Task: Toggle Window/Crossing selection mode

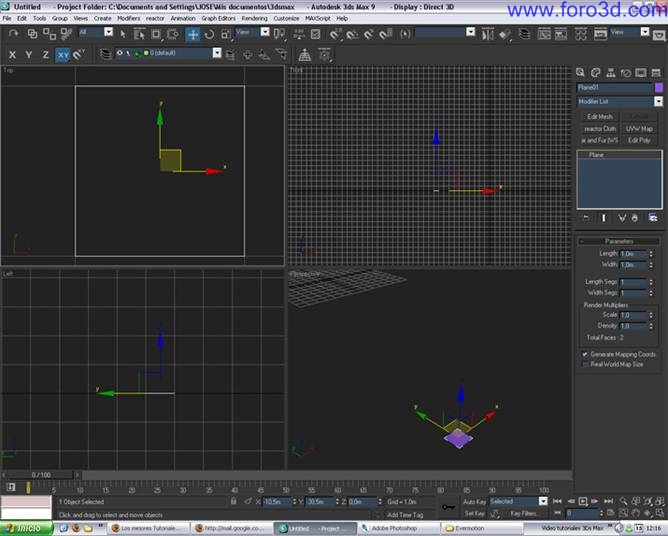Action: 173,34
